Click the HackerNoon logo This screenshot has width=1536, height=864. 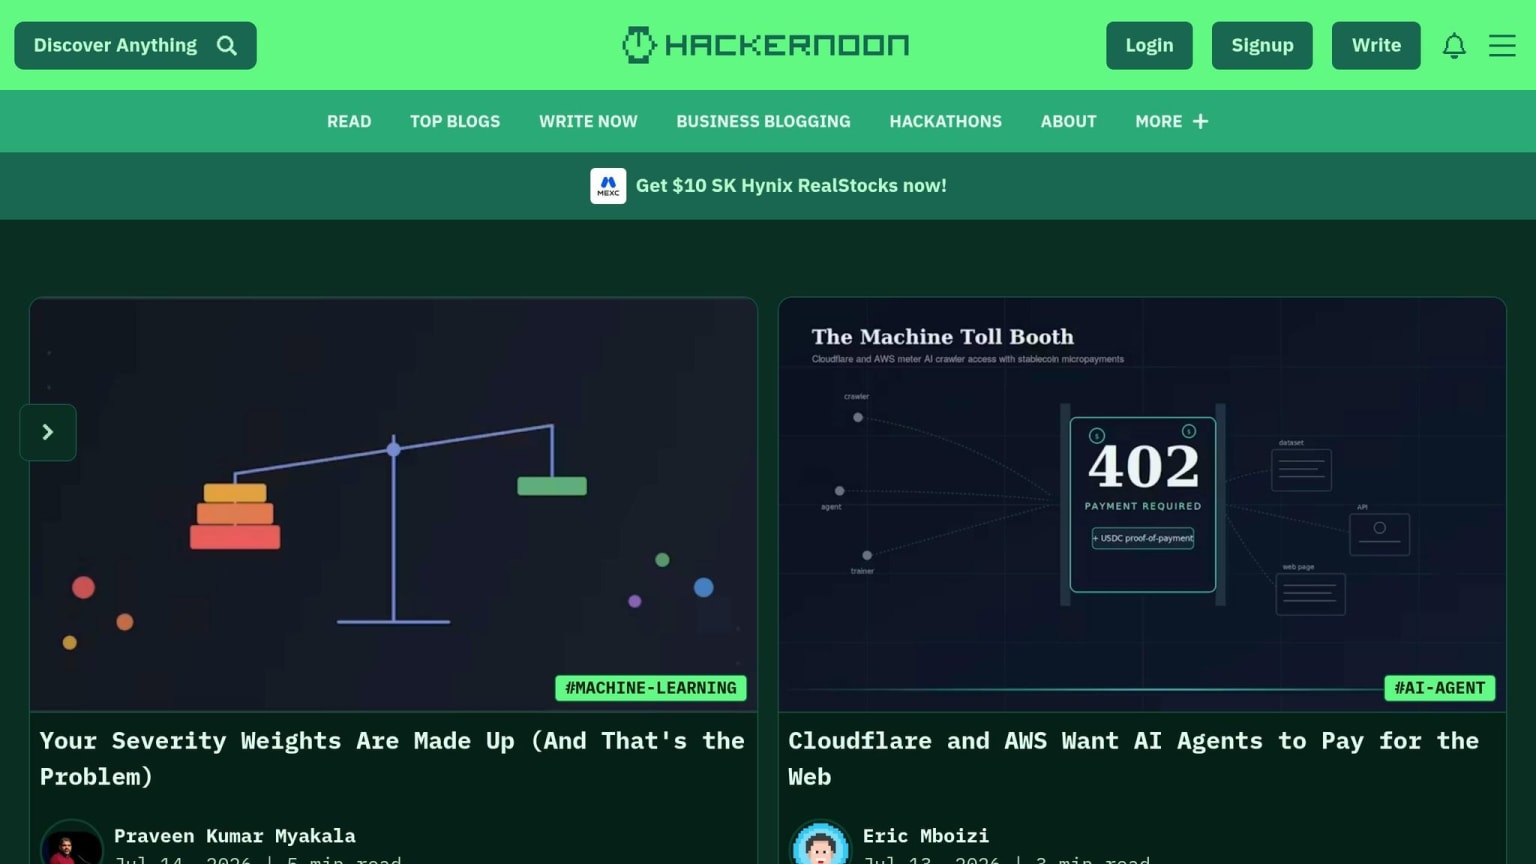tap(766, 45)
